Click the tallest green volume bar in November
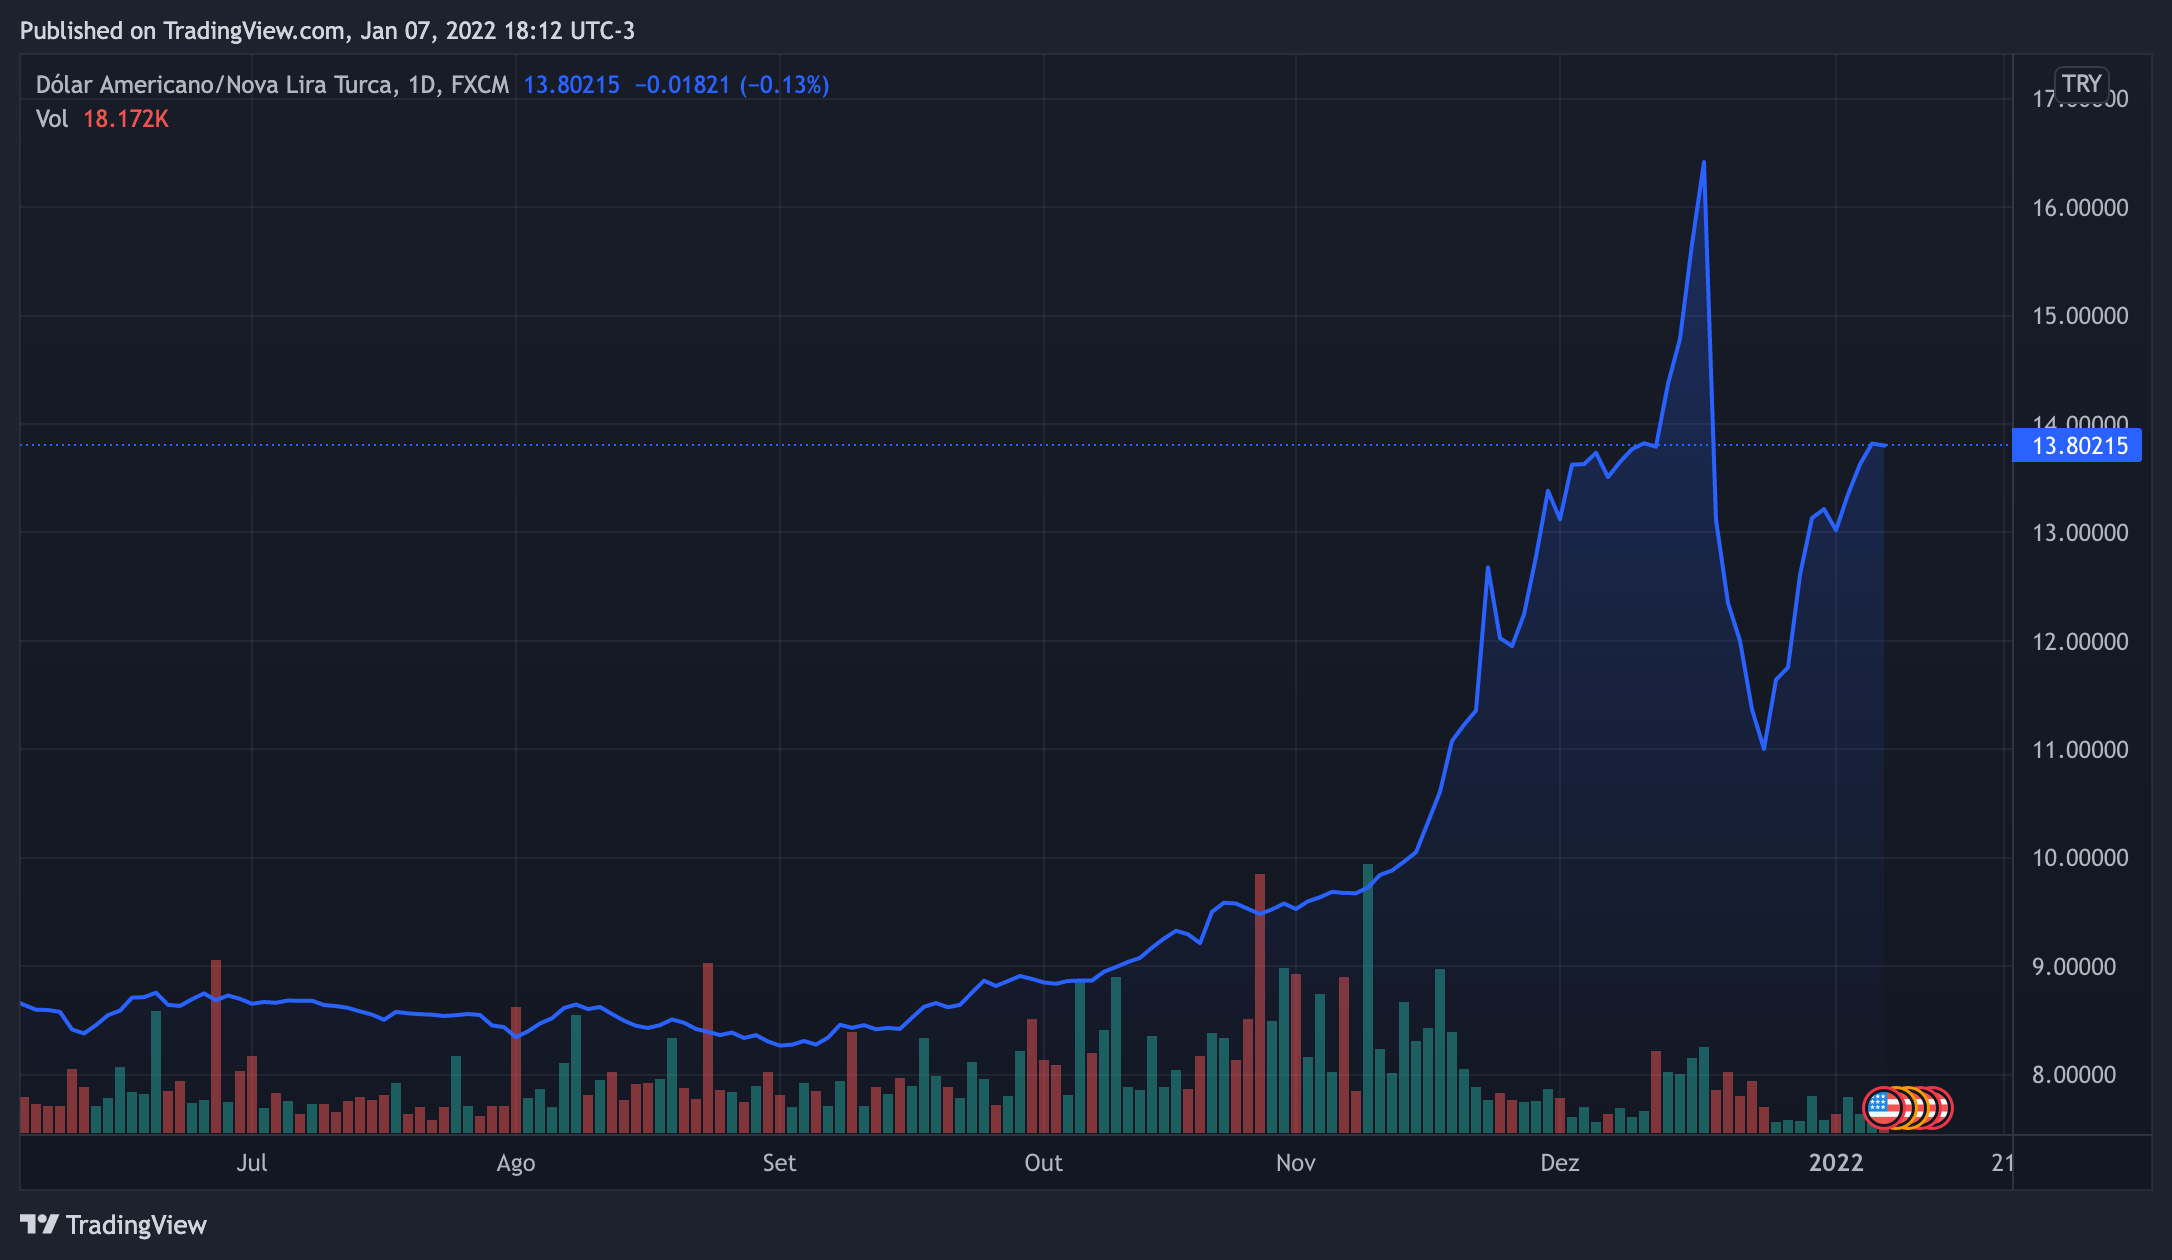This screenshot has width=2172, height=1260. (x=1368, y=998)
